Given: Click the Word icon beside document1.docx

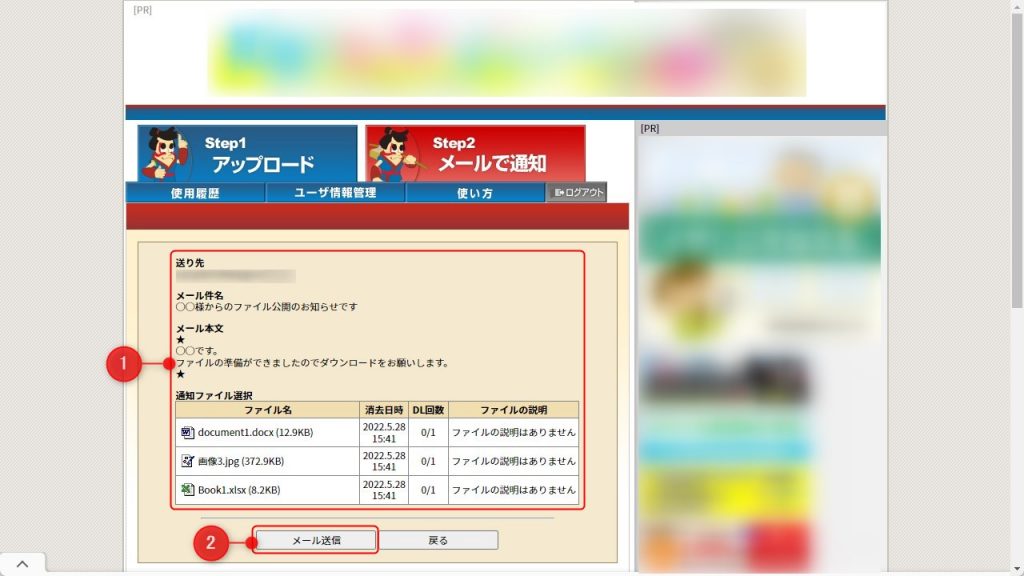Looking at the screenshot, I should pyautogui.click(x=187, y=432).
